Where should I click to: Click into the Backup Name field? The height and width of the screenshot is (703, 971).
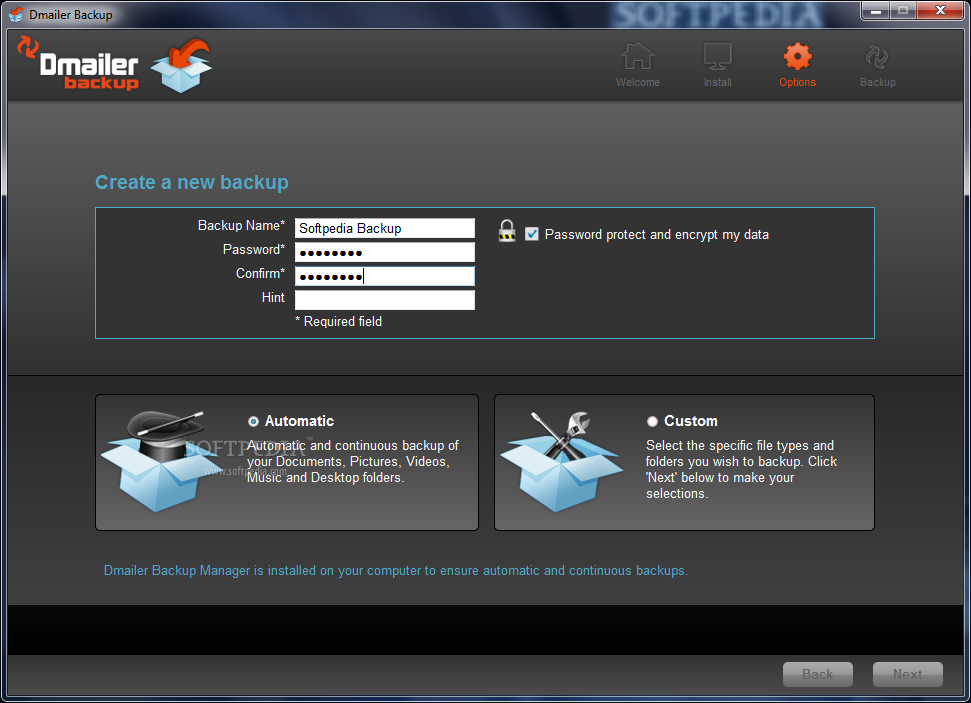(x=385, y=228)
